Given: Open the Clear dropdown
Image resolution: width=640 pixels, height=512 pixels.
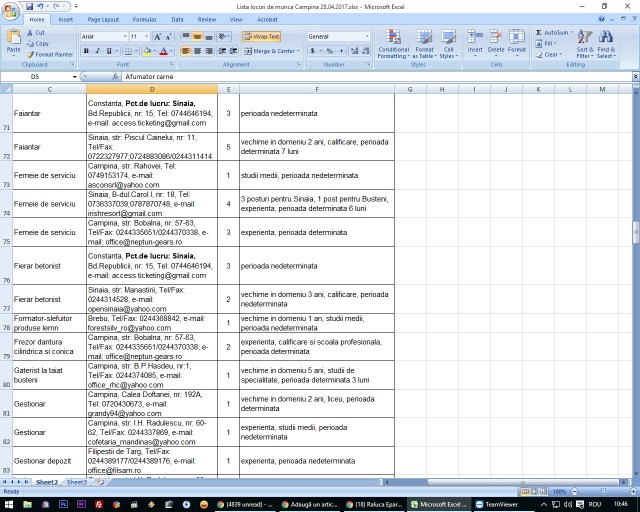Looking at the screenshot, I should [549, 54].
